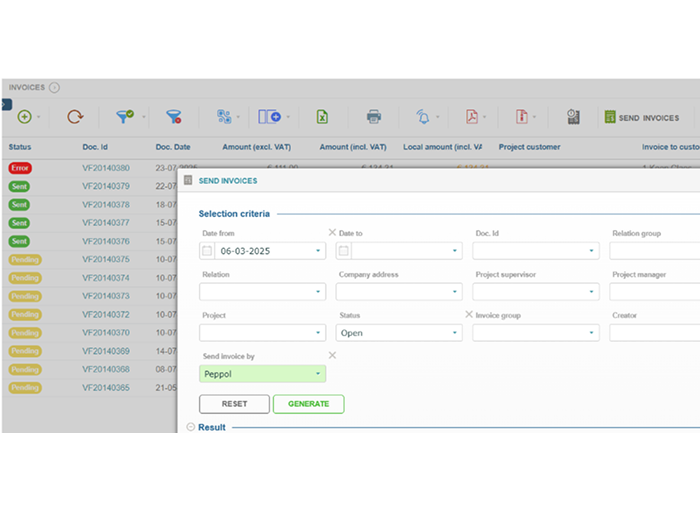Sort by Amount (incl. VAT) column header
The width and height of the screenshot is (700, 510).
(353, 147)
